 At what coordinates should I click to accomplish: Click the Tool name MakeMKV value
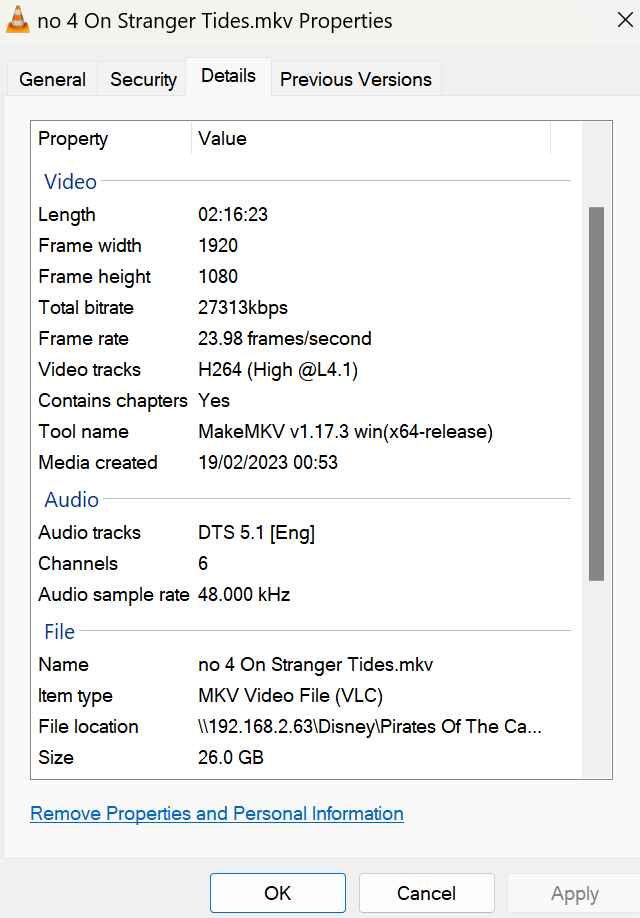point(345,432)
